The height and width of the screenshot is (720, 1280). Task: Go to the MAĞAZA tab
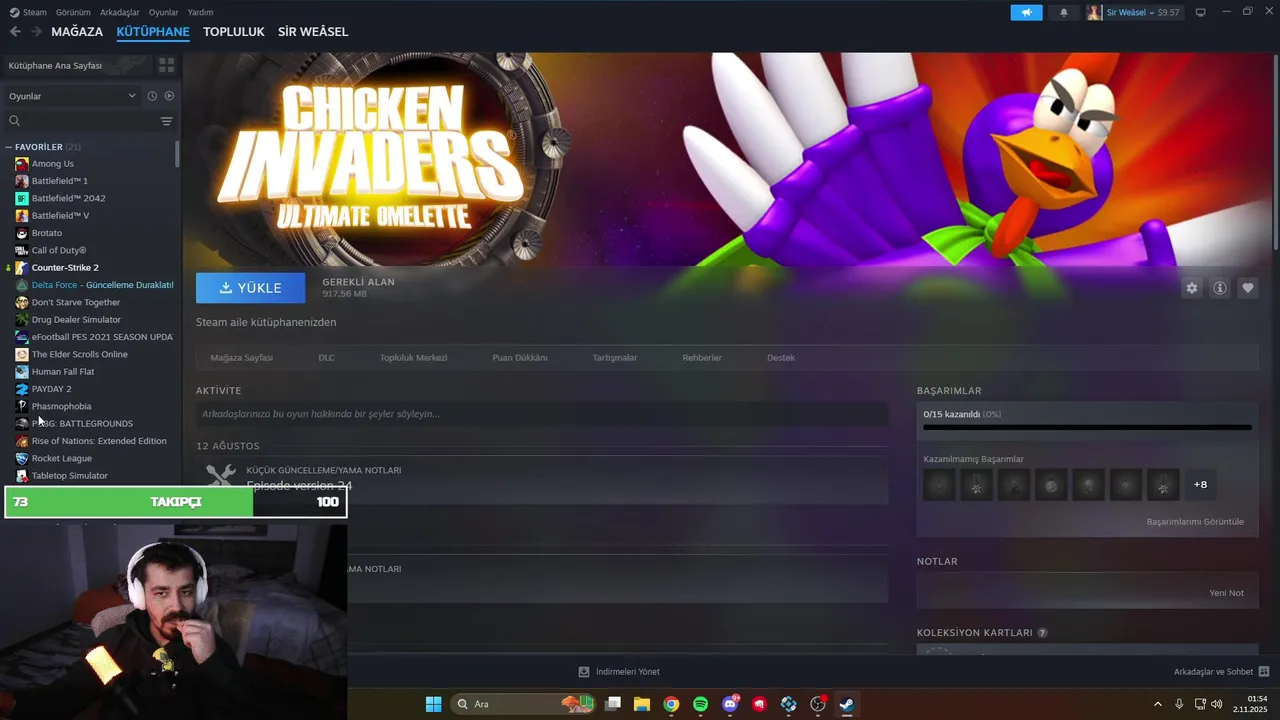pos(77,32)
